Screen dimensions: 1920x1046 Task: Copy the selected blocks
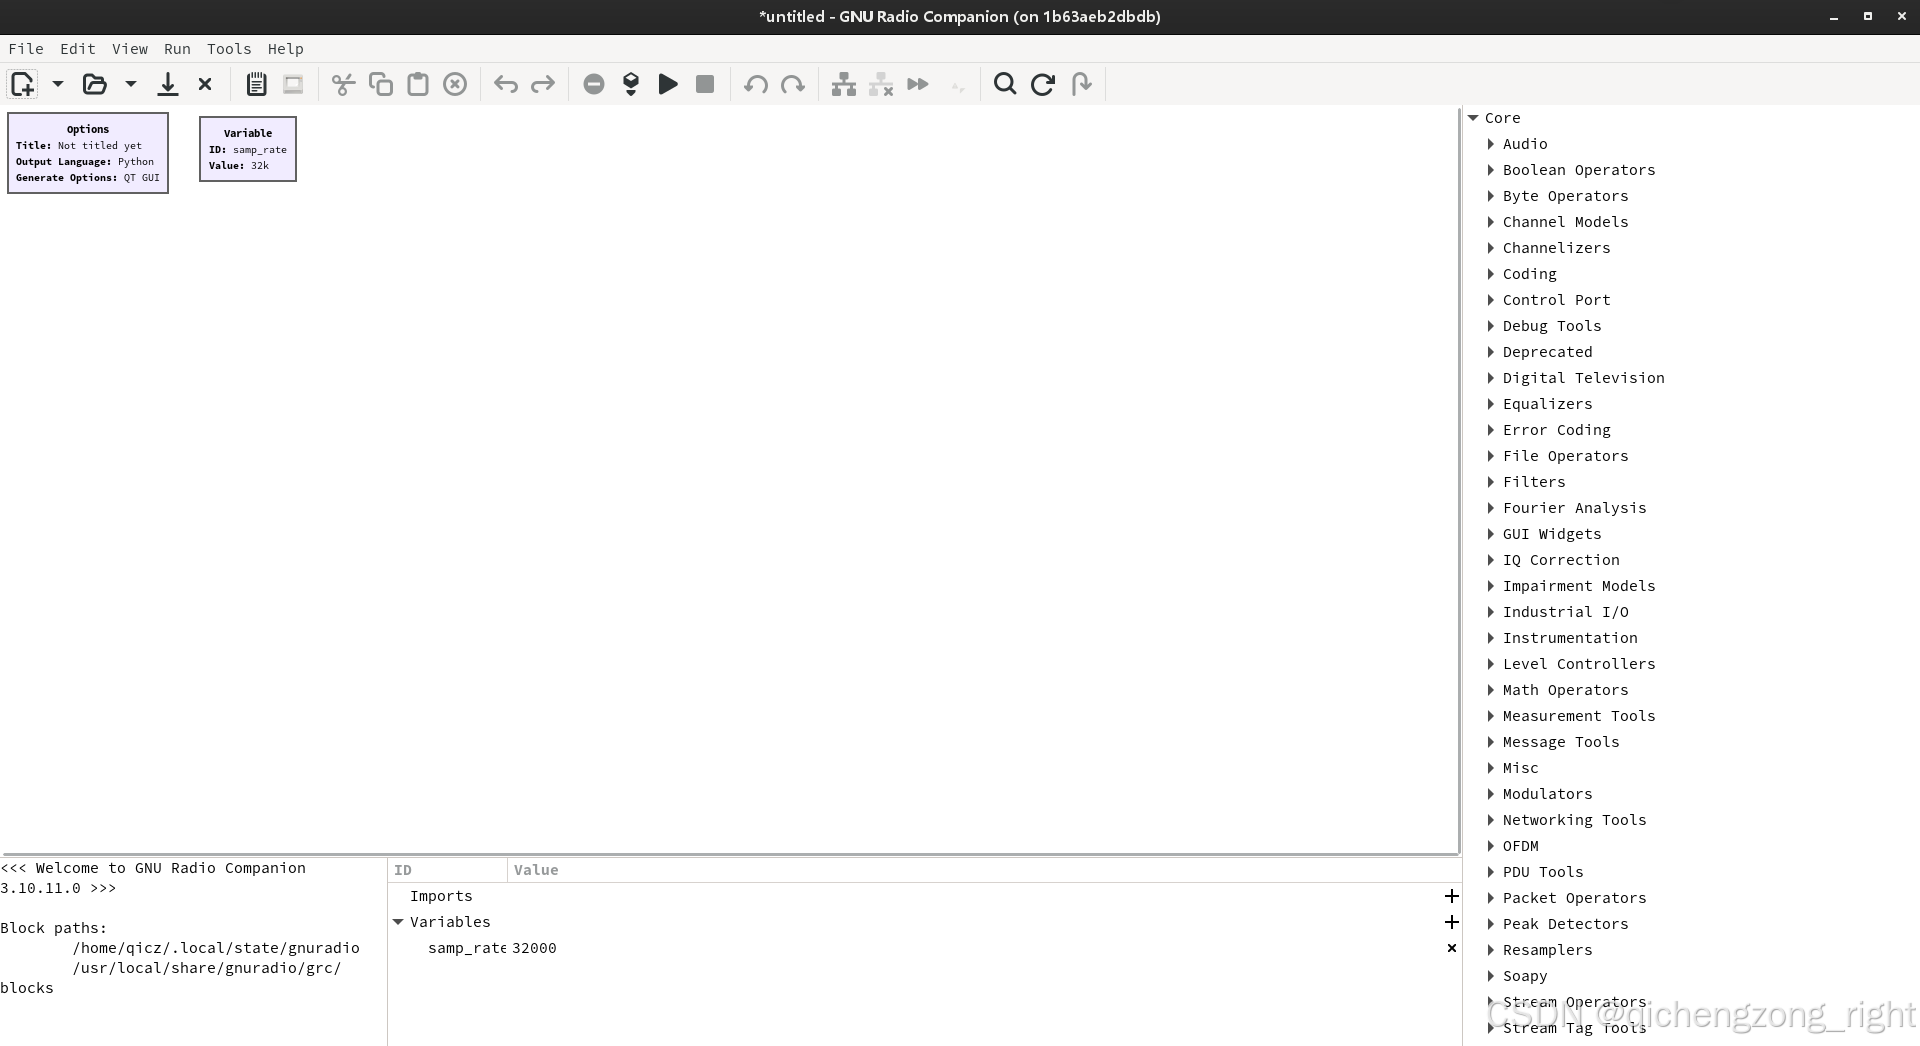[381, 84]
